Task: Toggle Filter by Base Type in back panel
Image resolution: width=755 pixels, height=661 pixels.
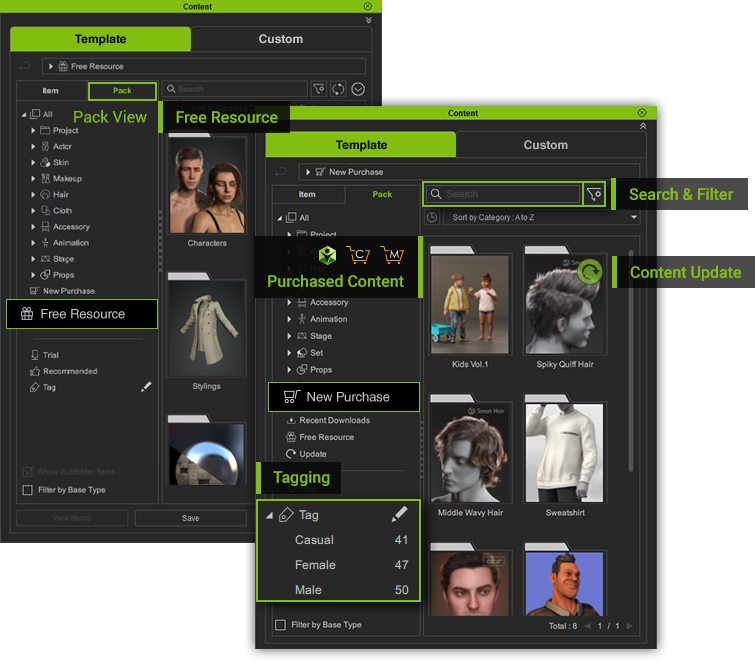Action: pyautogui.click(x=28, y=490)
